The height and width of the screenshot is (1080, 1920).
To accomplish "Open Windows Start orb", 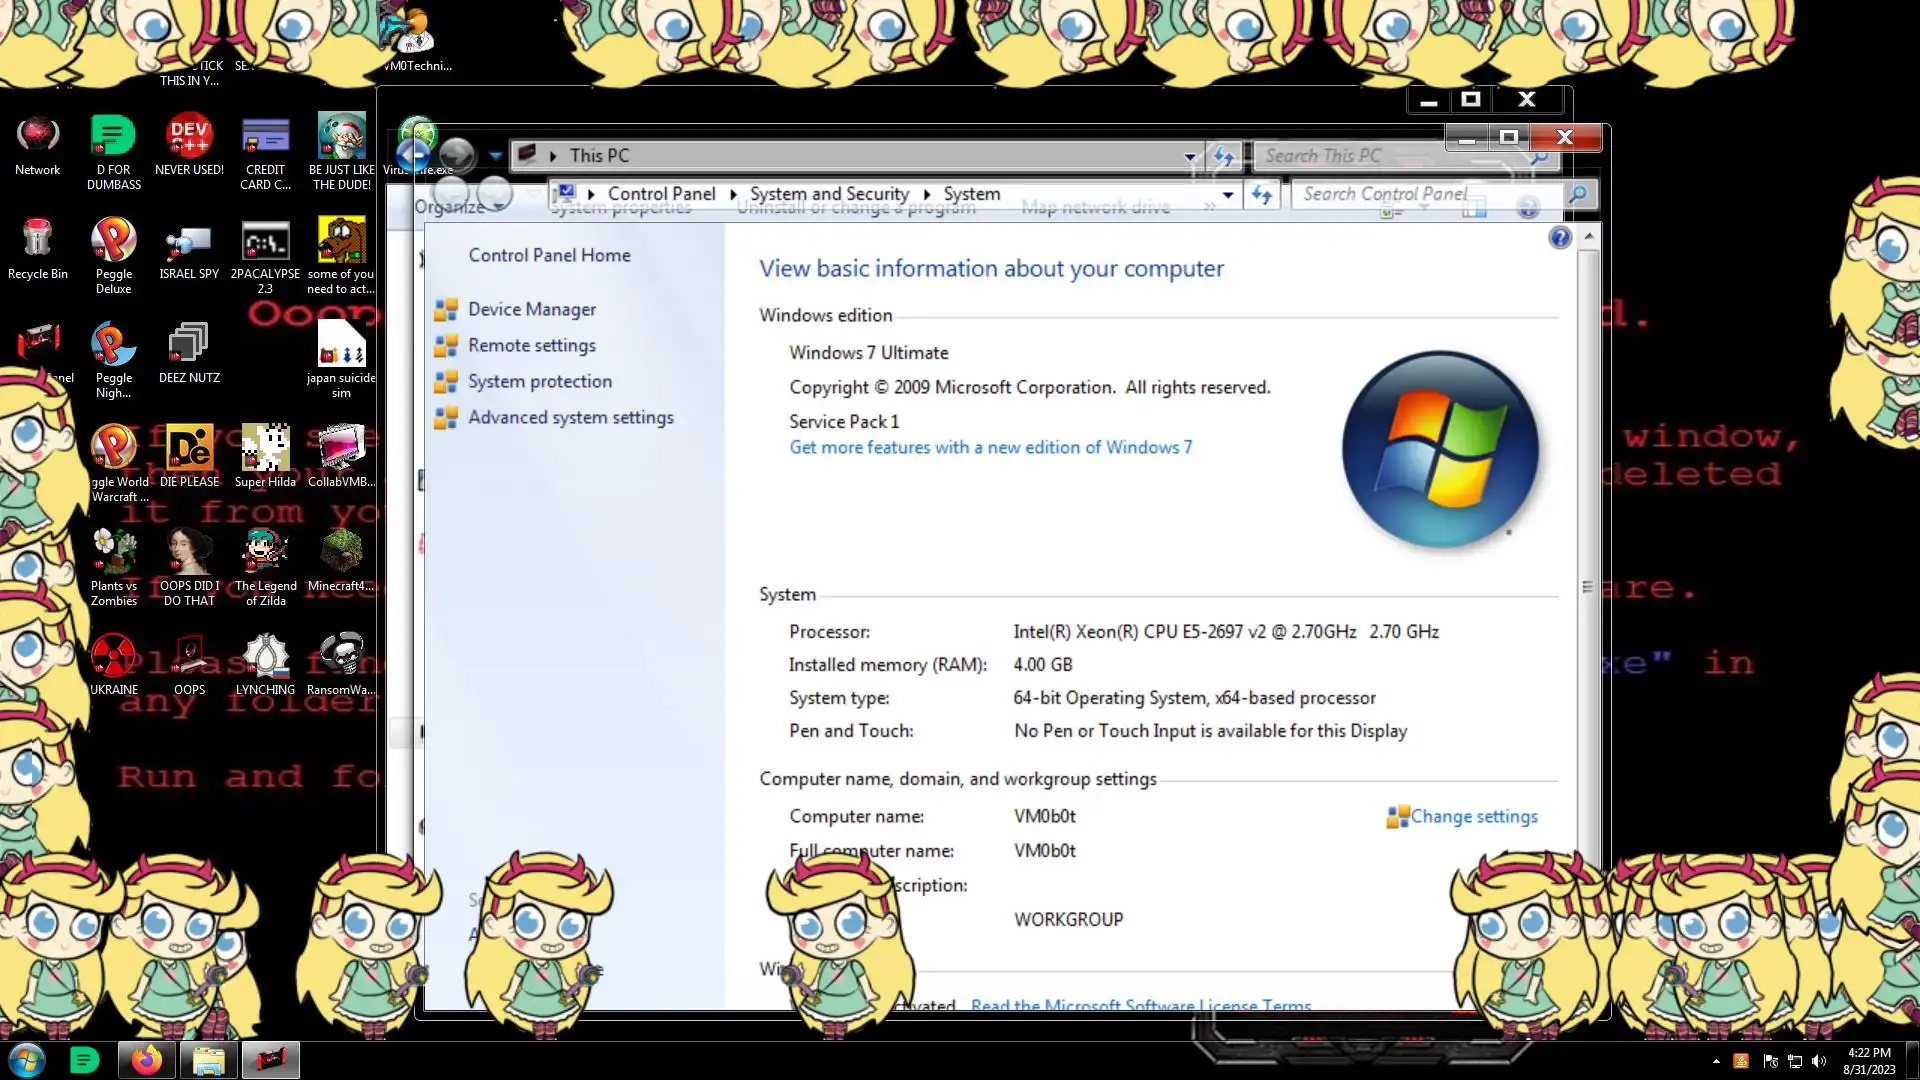I will coord(27,1060).
